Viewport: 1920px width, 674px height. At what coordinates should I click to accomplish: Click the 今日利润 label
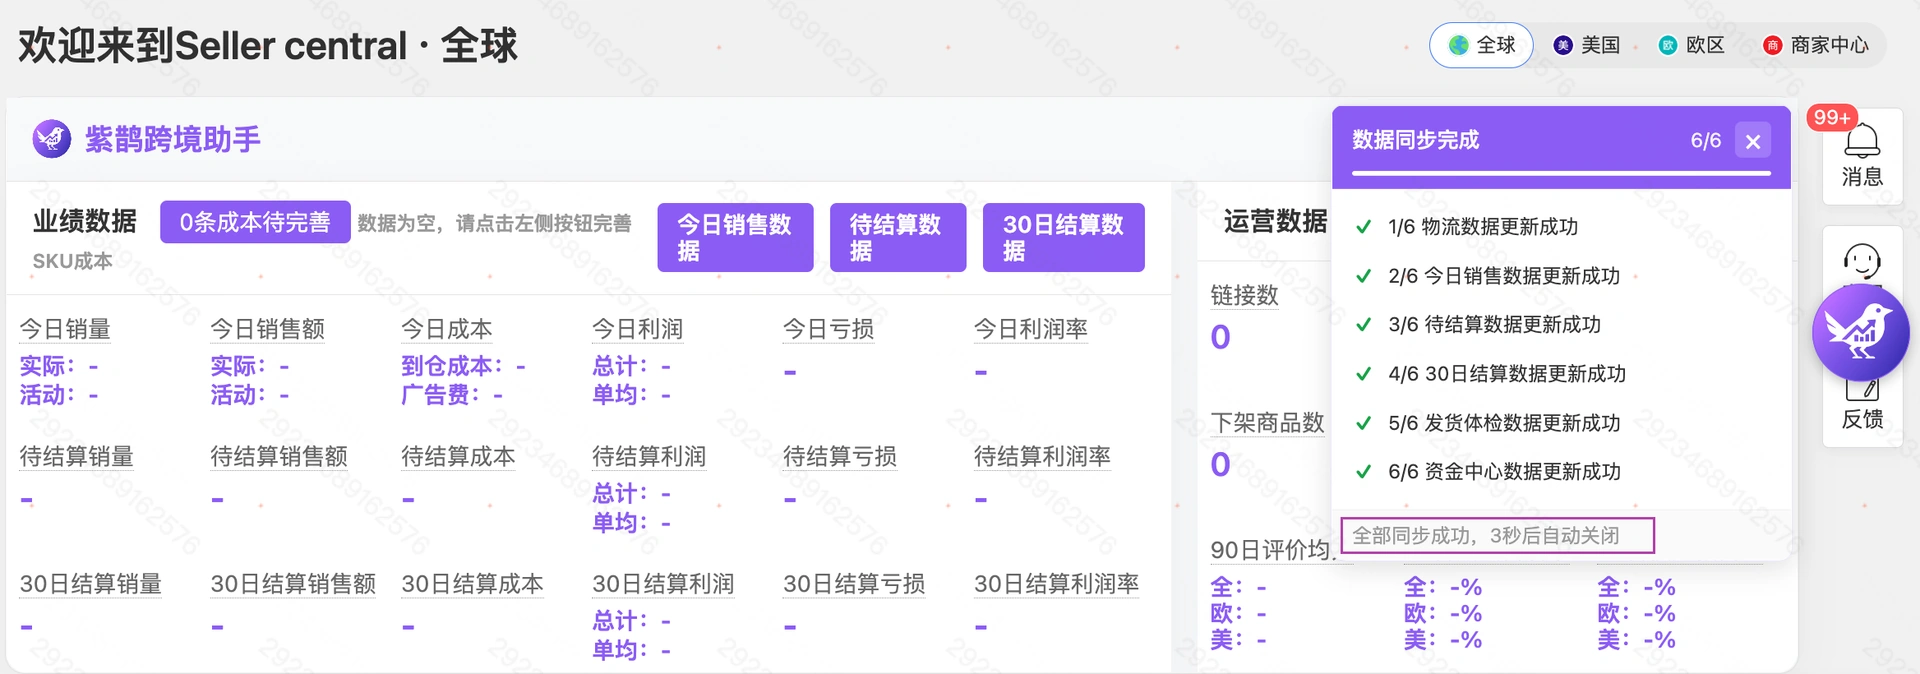click(638, 329)
